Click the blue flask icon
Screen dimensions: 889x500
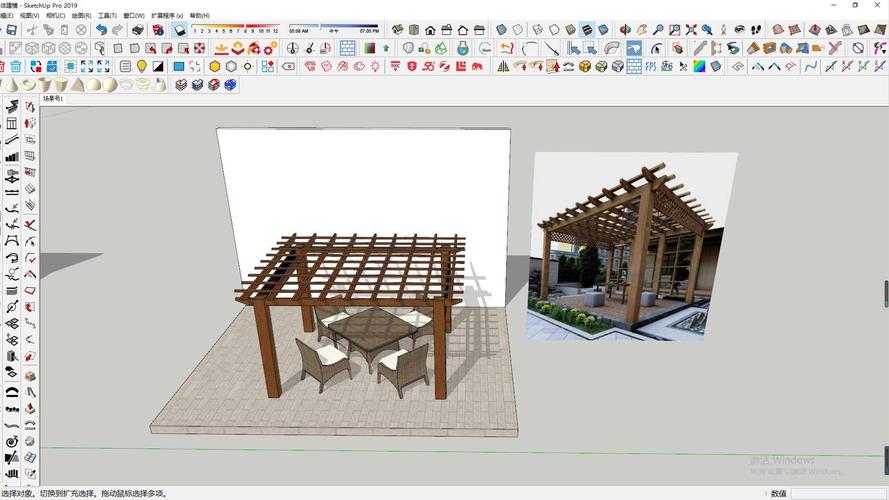(x=463, y=48)
